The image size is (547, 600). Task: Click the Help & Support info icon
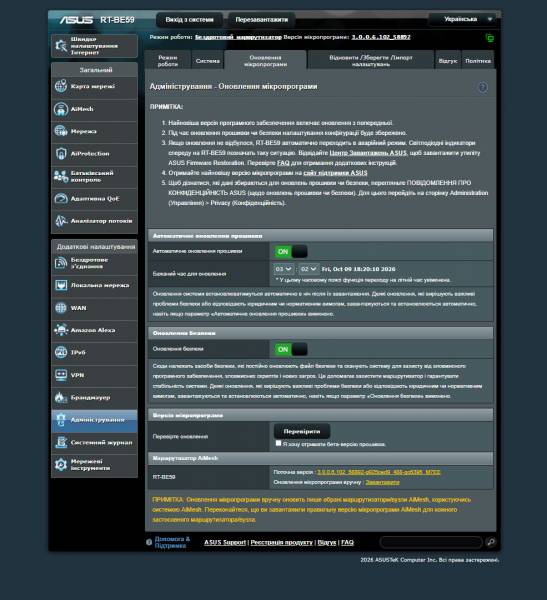point(149,542)
